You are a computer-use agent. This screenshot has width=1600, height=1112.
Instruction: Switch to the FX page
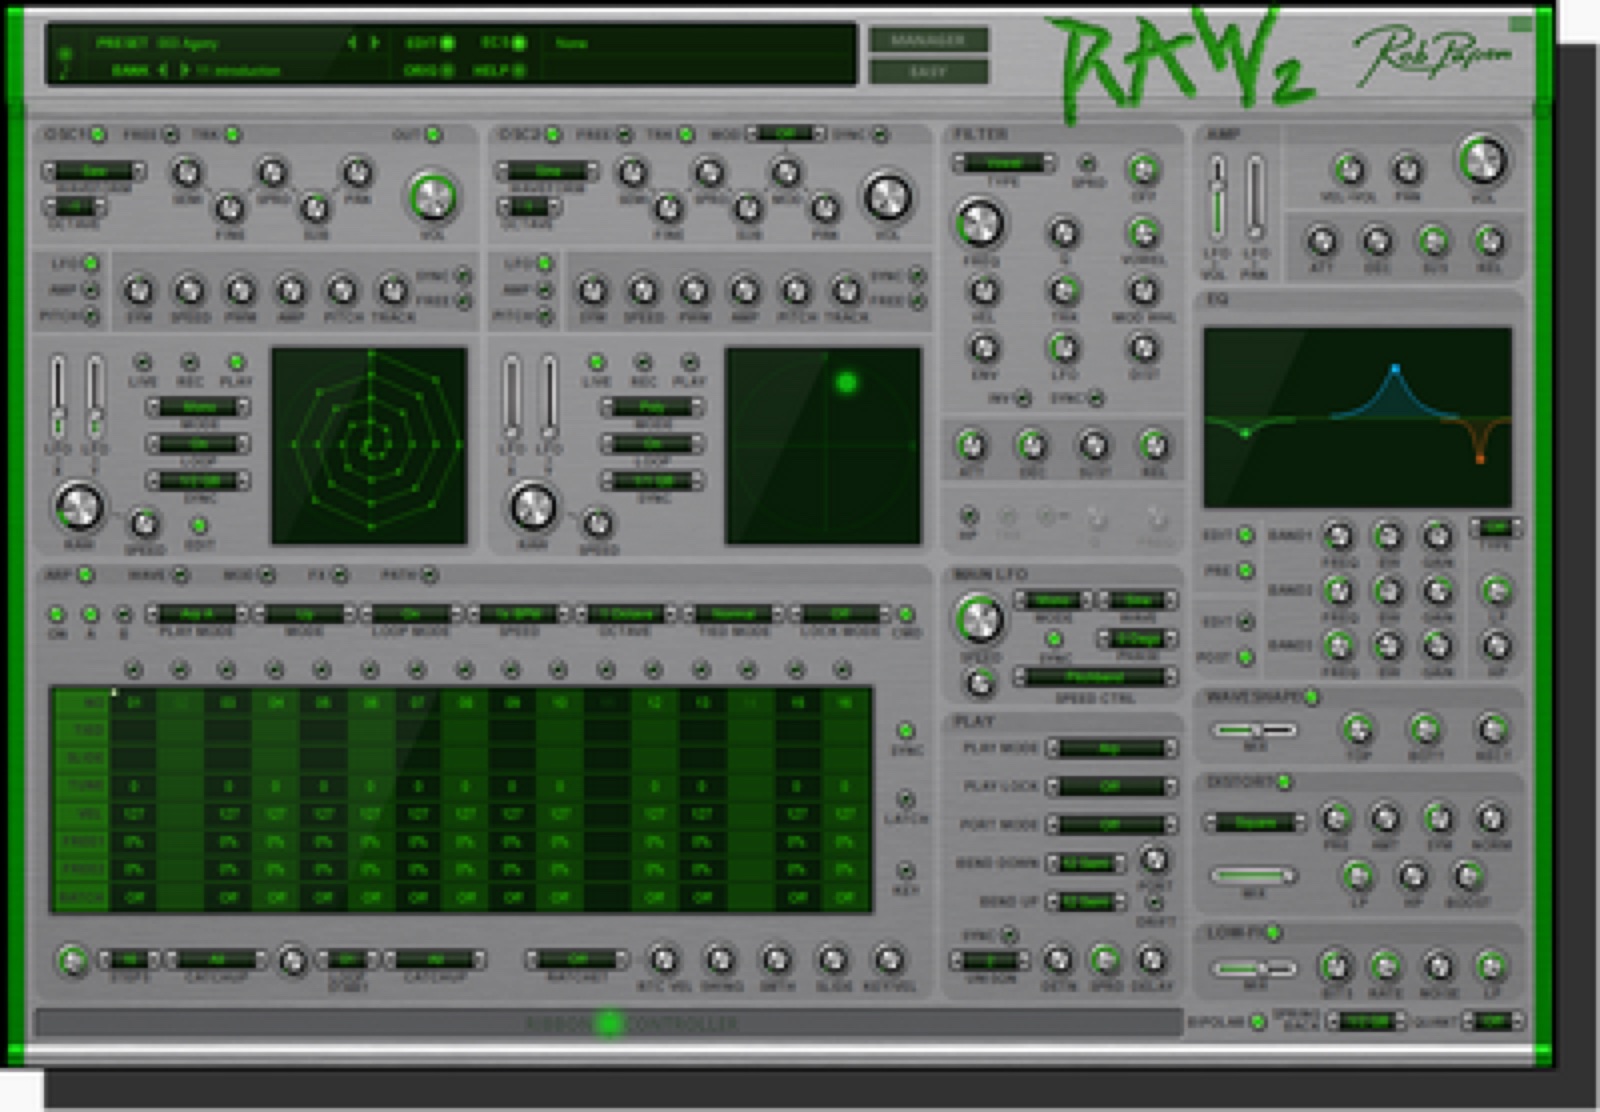click(x=340, y=575)
